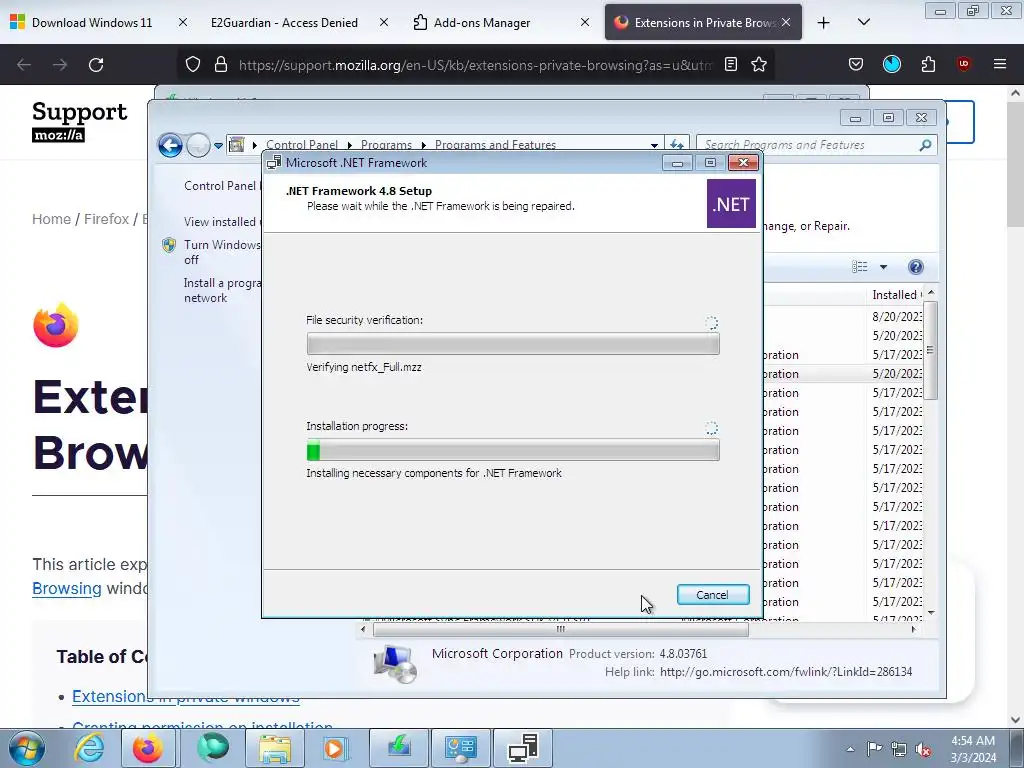
Task: Click the Turn Windows features on or off link
Action: 222,252
